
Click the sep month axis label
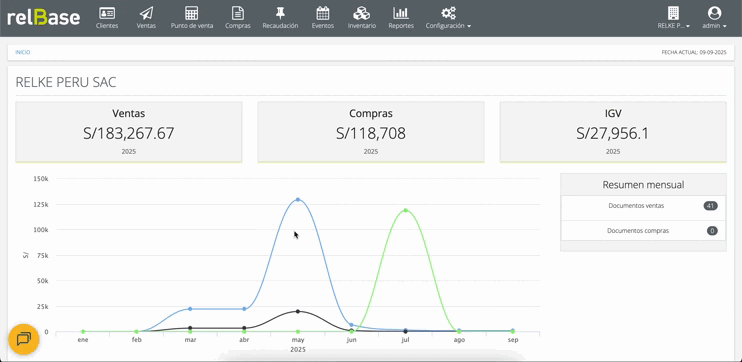tap(513, 340)
